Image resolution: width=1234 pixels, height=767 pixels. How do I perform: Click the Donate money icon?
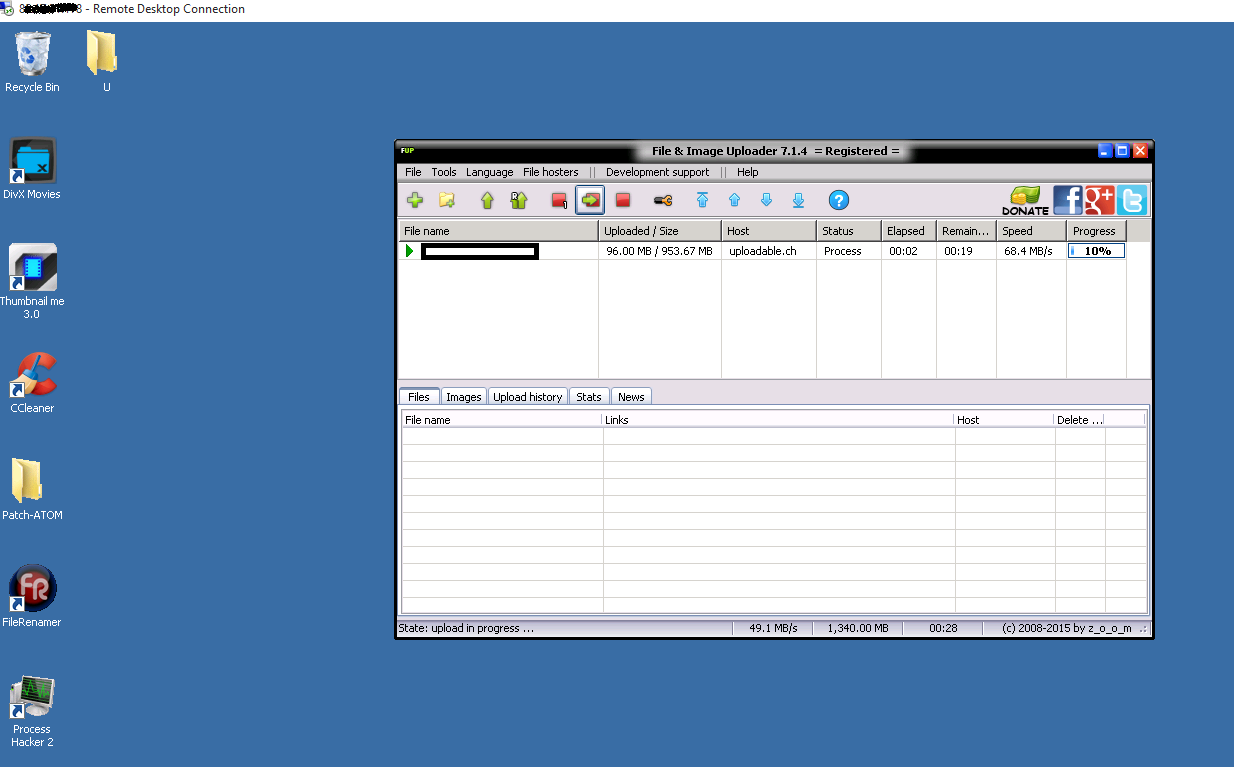pos(1025,200)
